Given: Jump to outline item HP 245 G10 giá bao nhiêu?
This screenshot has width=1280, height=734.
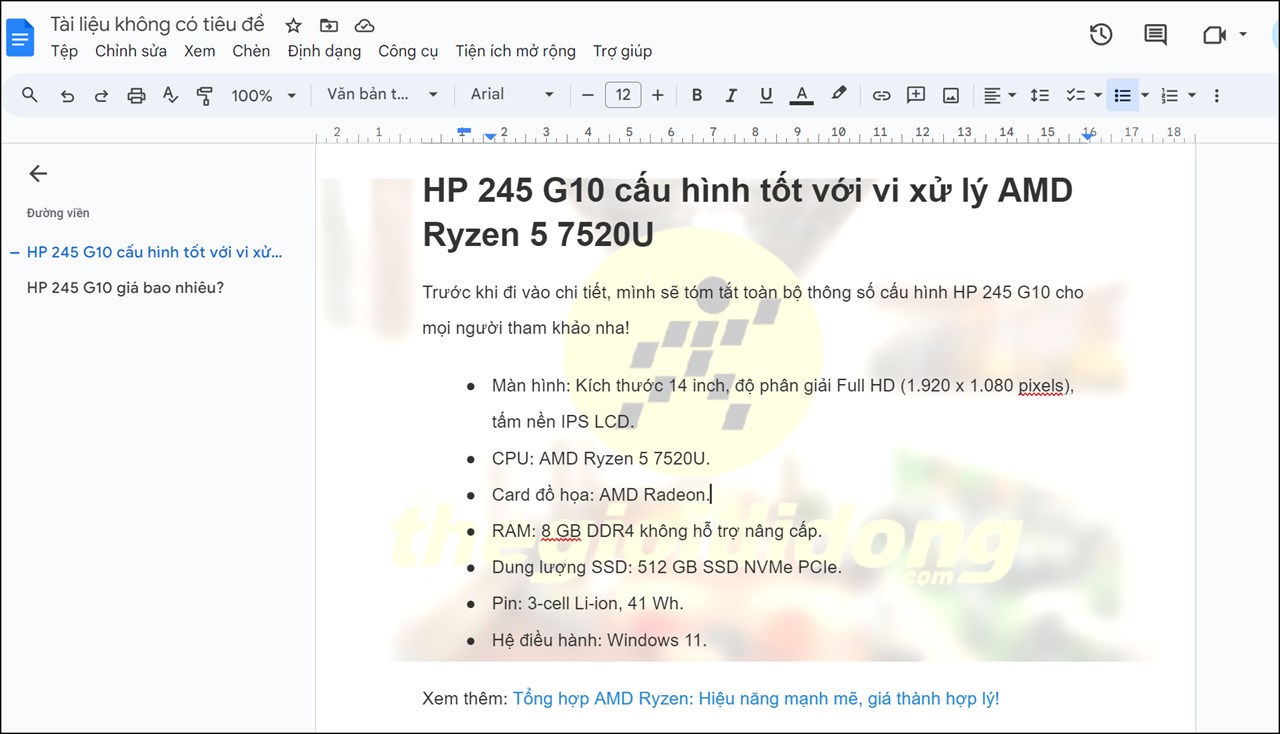Looking at the screenshot, I should (125, 288).
